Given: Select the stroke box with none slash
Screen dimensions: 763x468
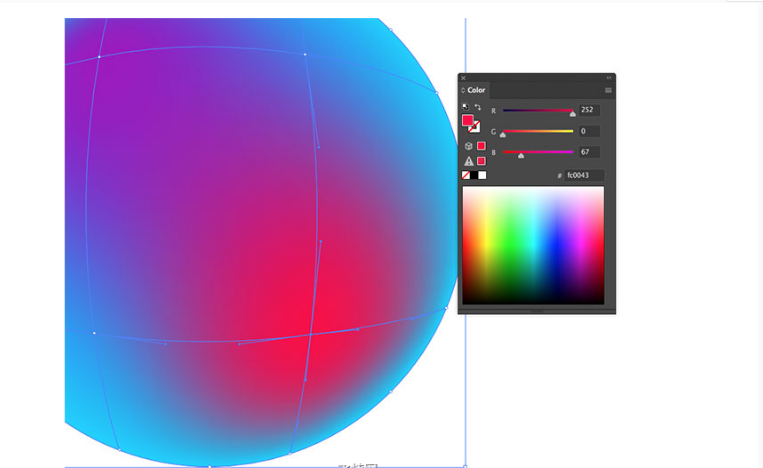Looking at the screenshot, I should (474, 127).
